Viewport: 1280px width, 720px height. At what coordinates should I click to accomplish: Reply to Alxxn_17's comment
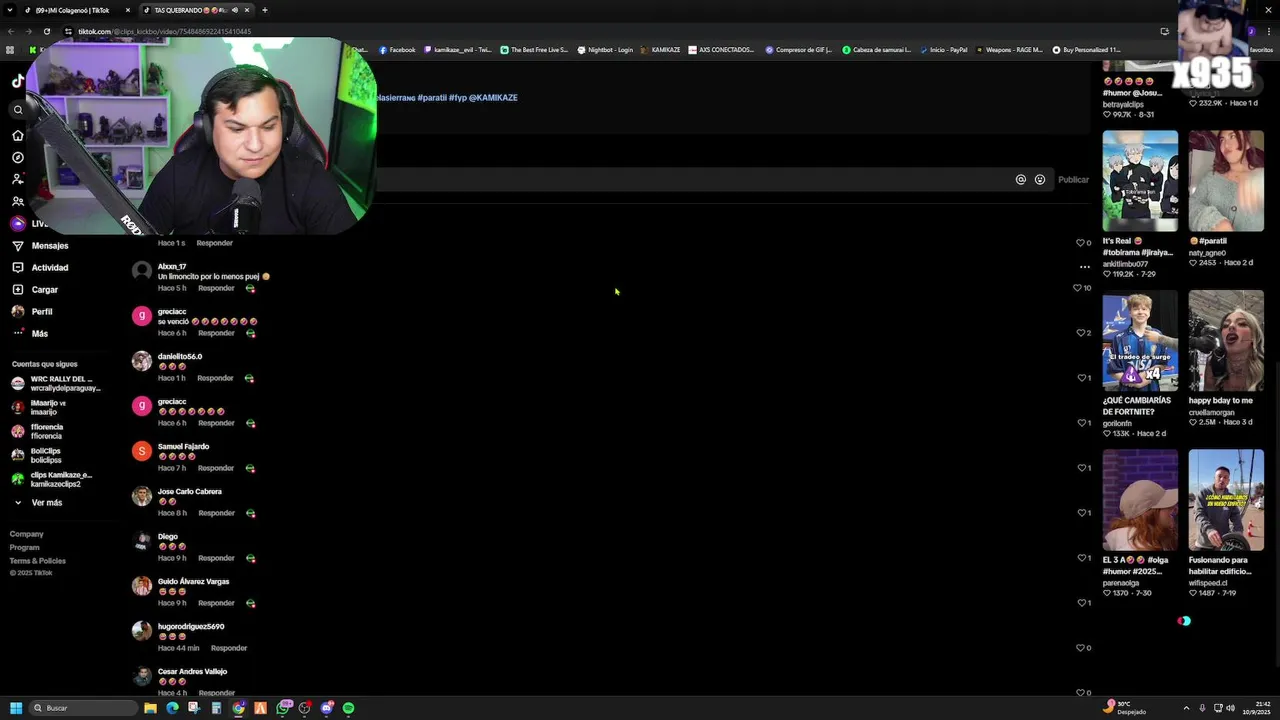pyautogui.click(x=216, y=288)
